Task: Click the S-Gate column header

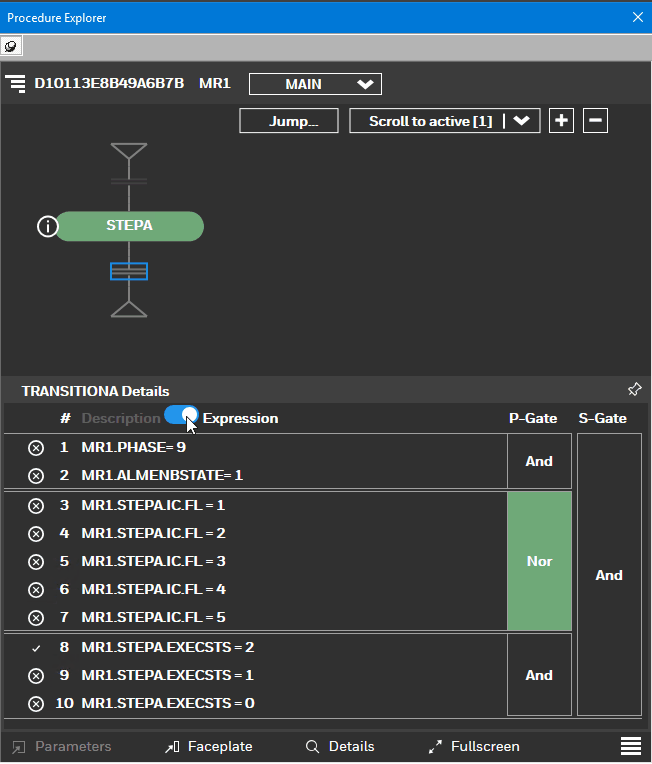Action: [x=603, y=418]
